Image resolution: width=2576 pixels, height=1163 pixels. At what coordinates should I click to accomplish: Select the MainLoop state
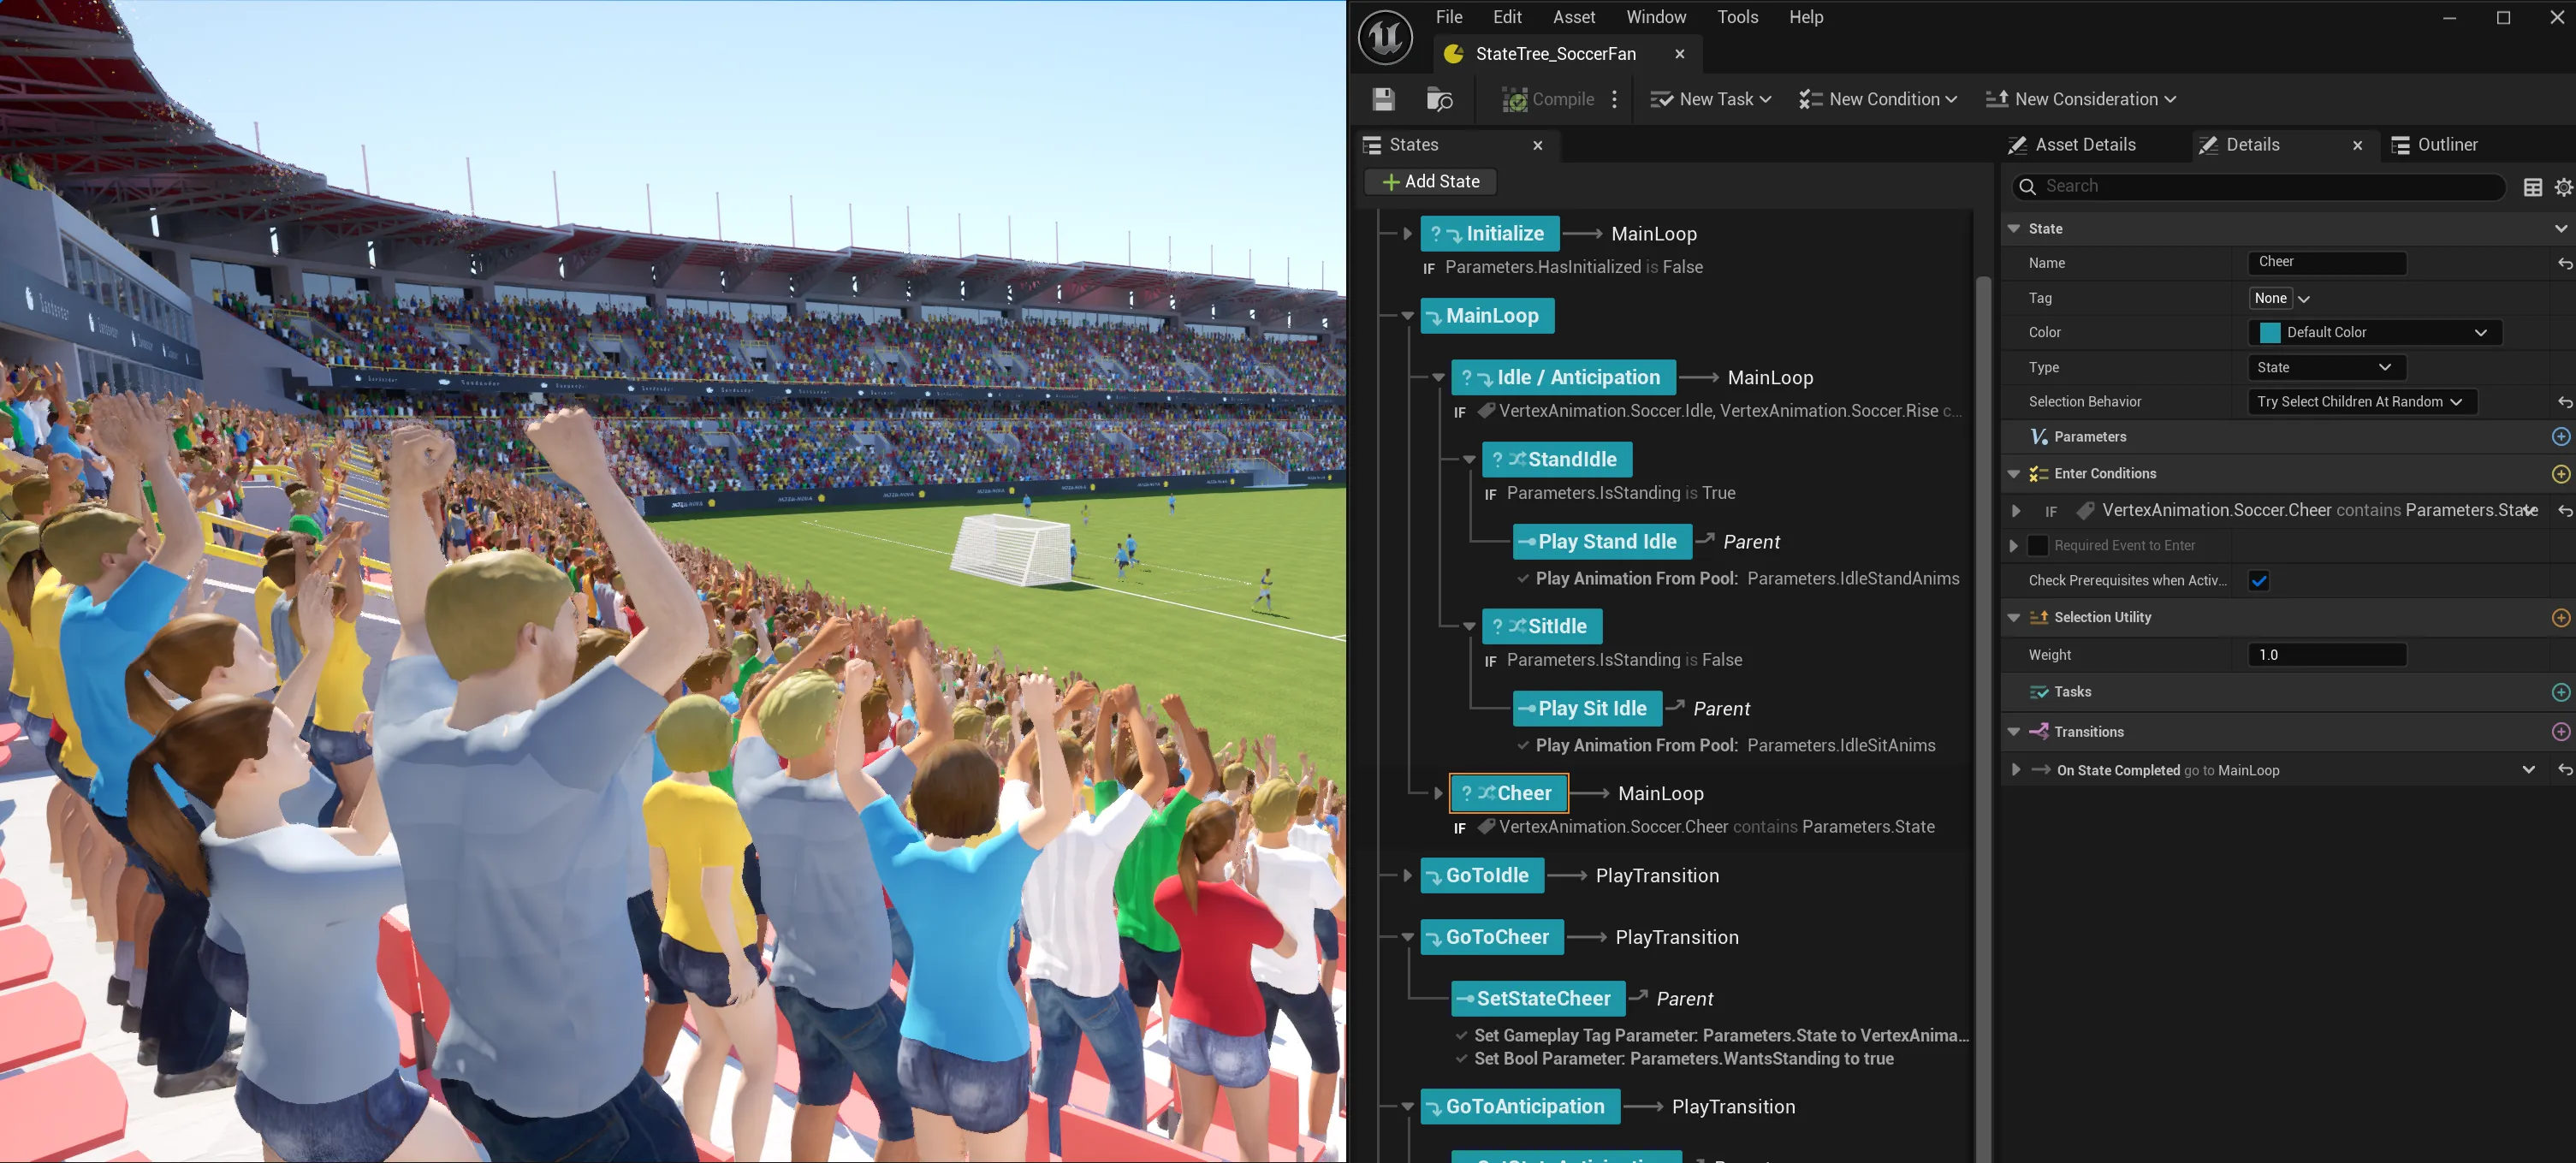coord(1487,316)
